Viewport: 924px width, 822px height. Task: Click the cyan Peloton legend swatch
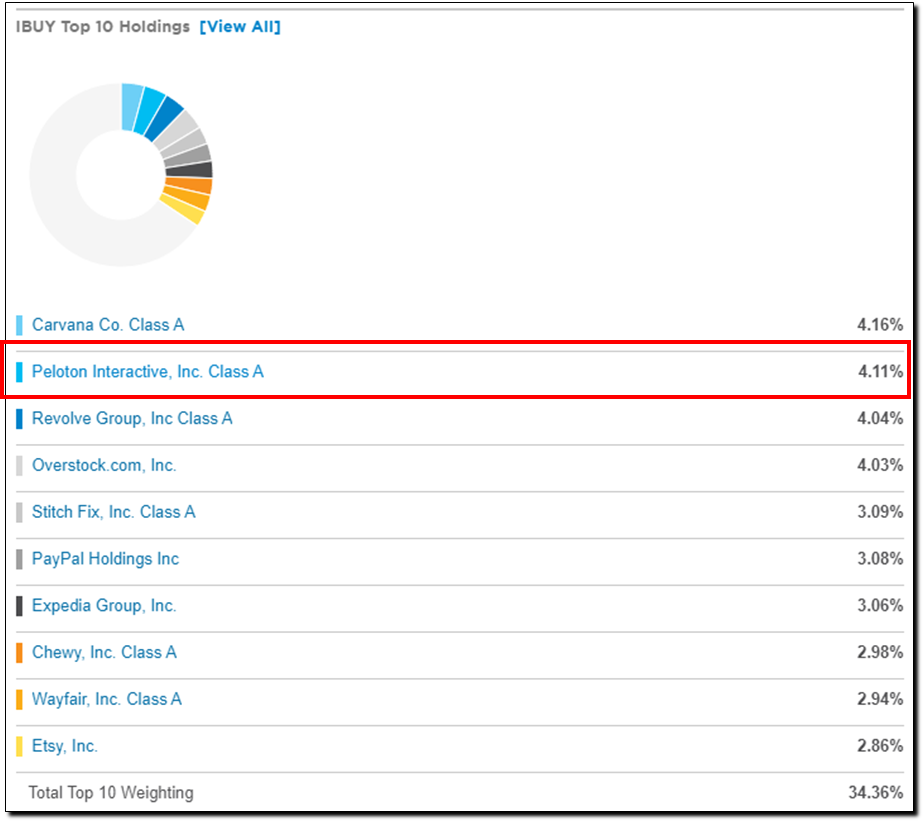[x=19, y=372]
